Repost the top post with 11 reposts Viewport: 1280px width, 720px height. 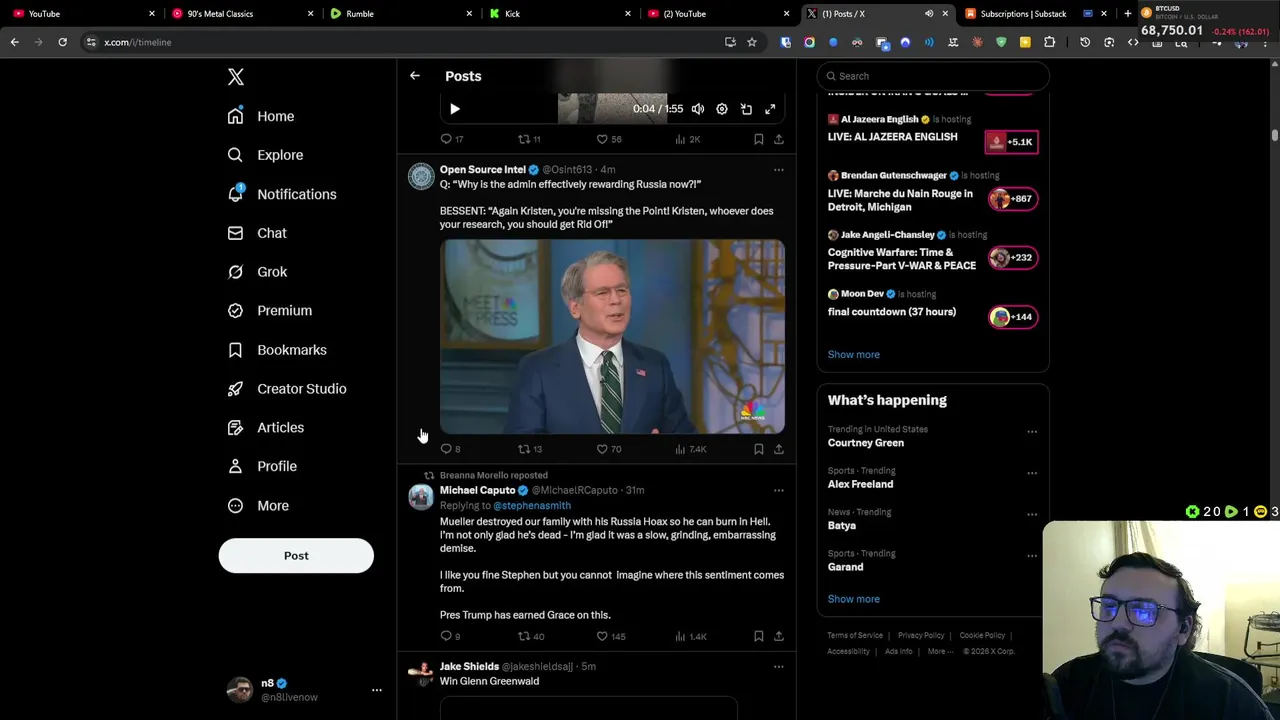[529, 139]
